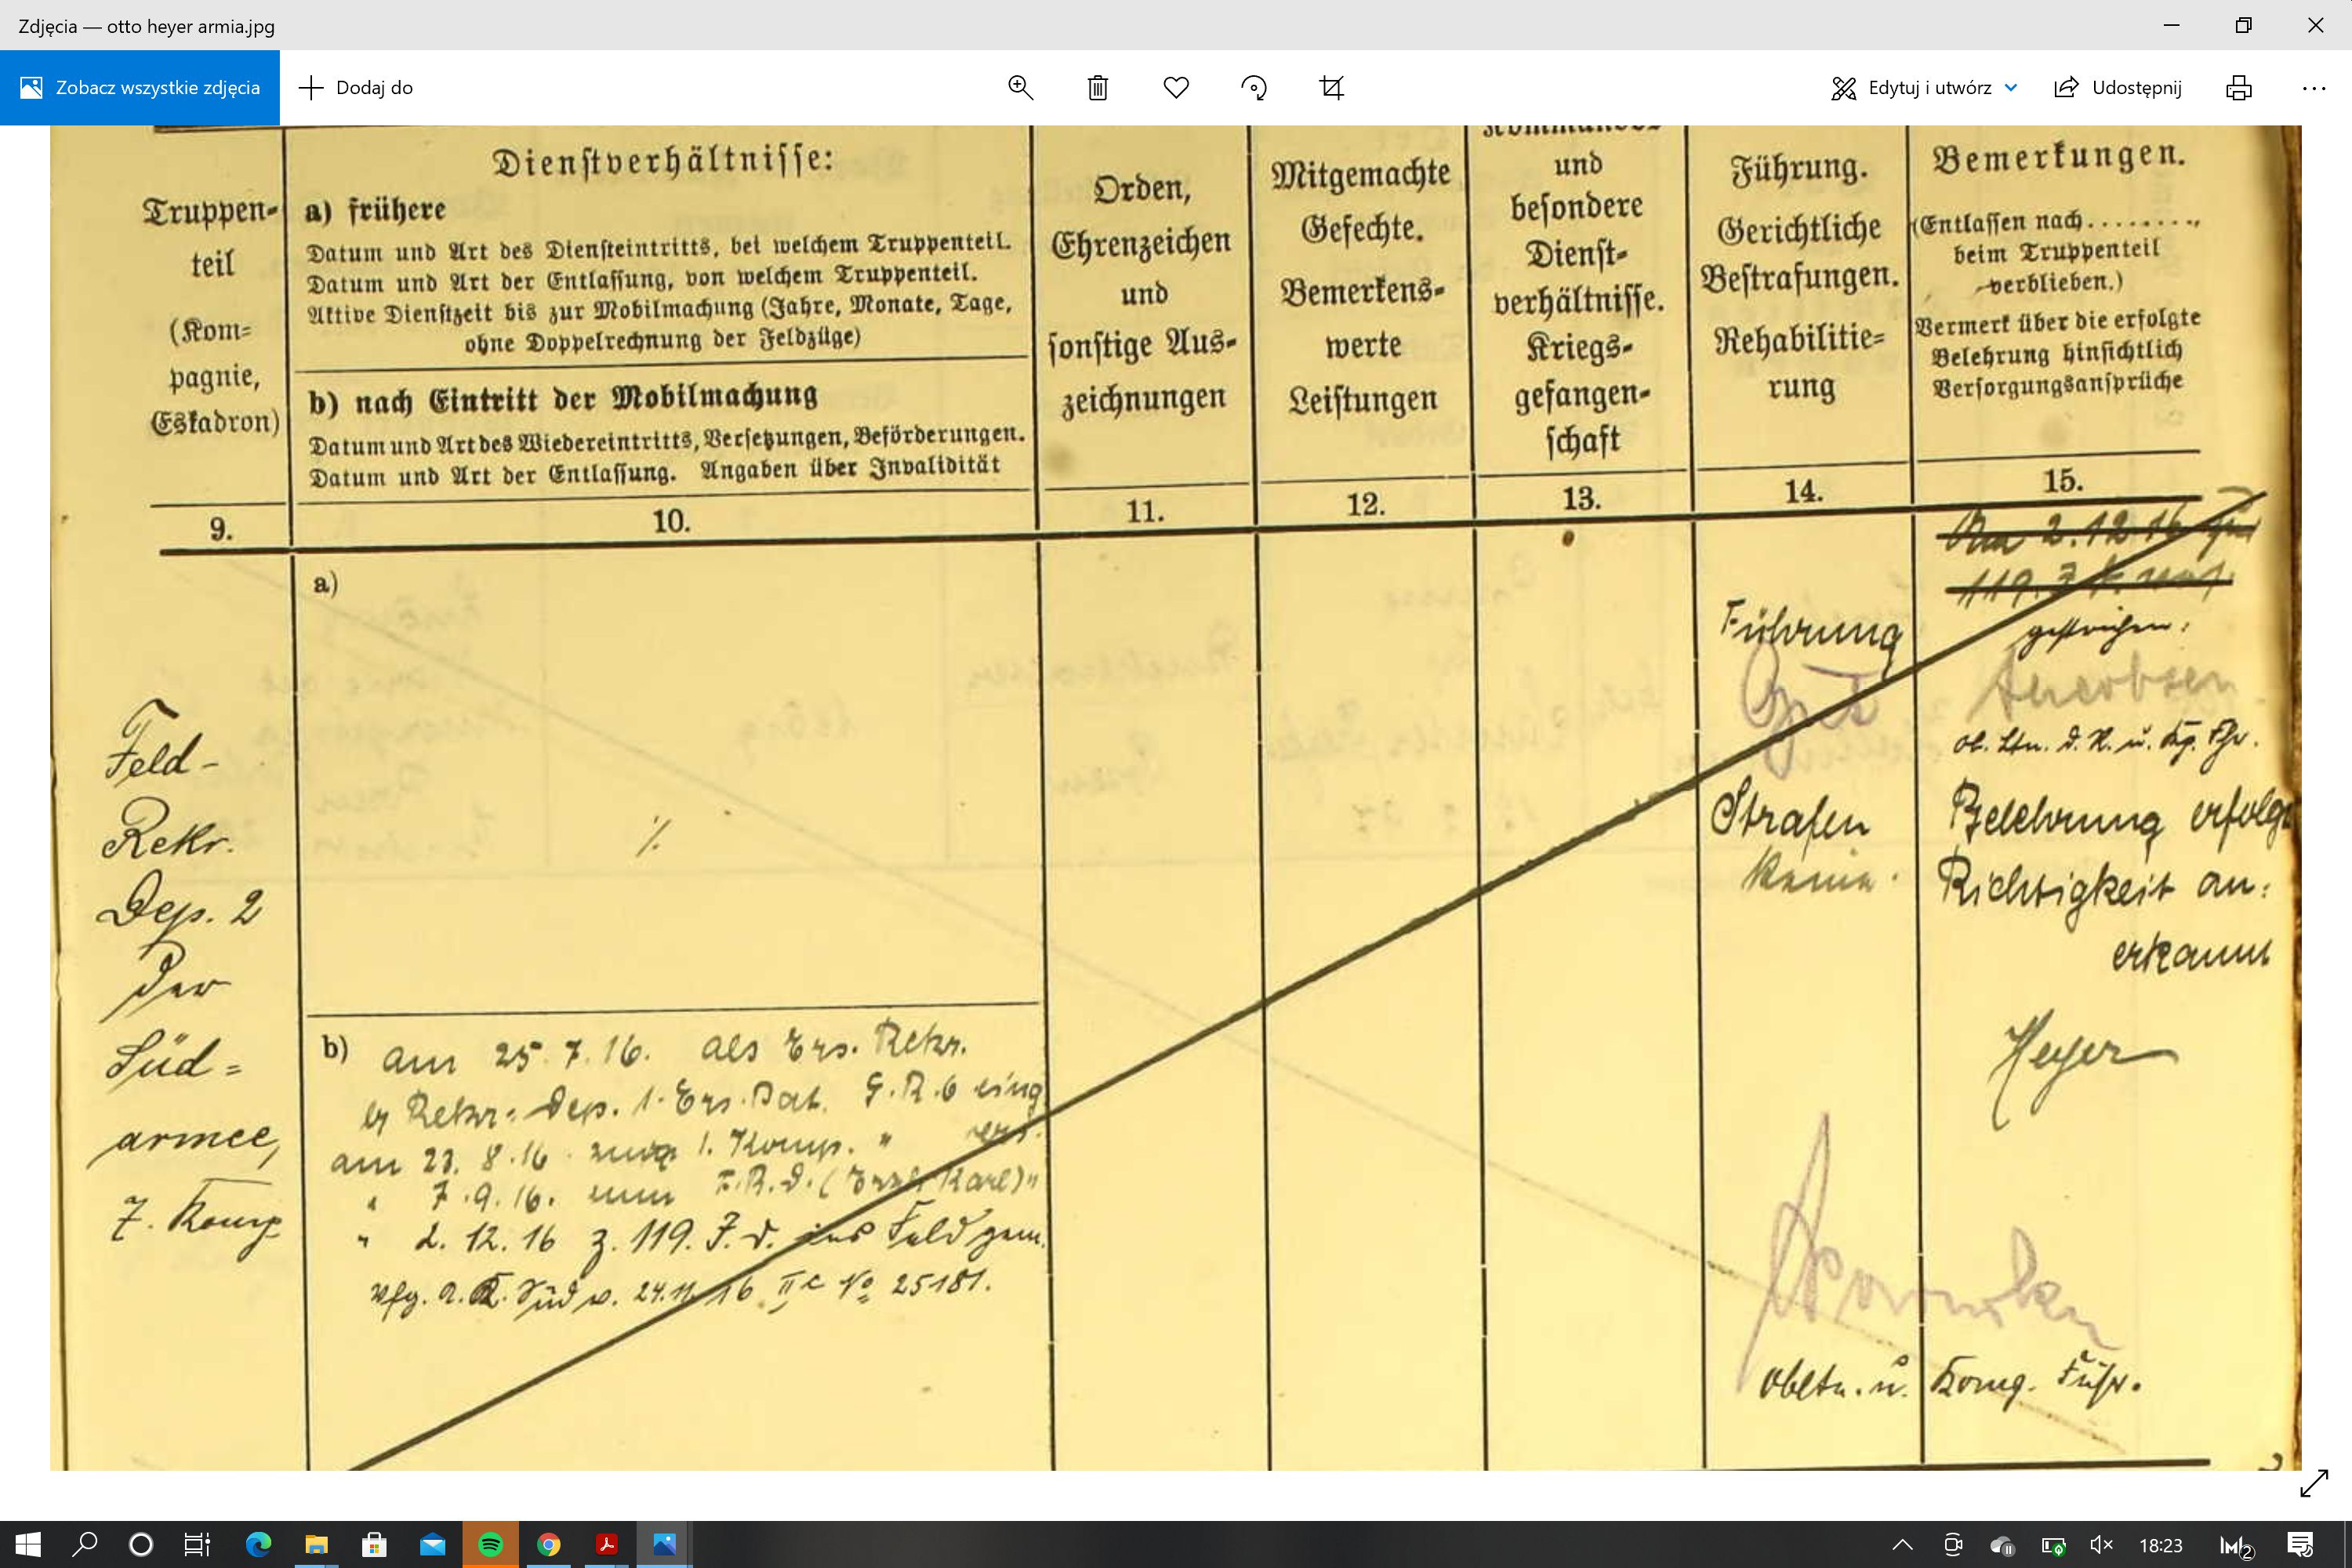Open the Crop tool

(x=1332, y=88)
